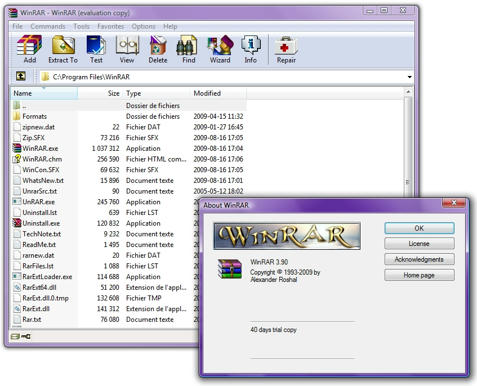Sort by the Size column header
Viewport: 477px width, 386px height.
pos(100,93)
